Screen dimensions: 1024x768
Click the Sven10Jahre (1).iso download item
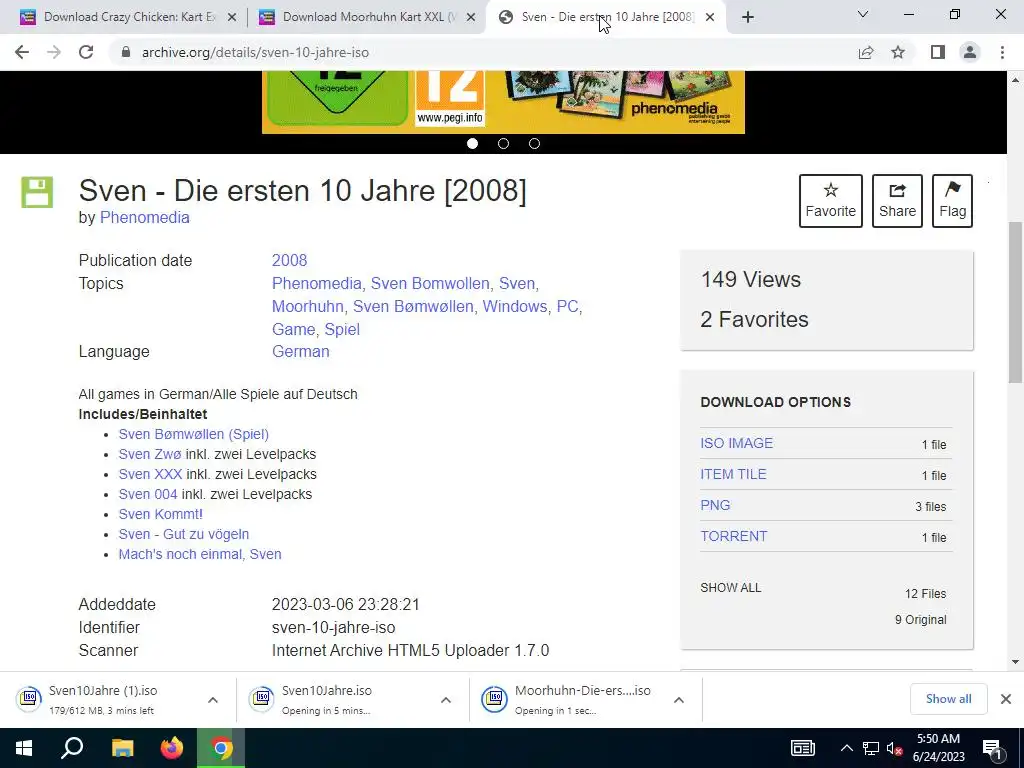[104, 699]
